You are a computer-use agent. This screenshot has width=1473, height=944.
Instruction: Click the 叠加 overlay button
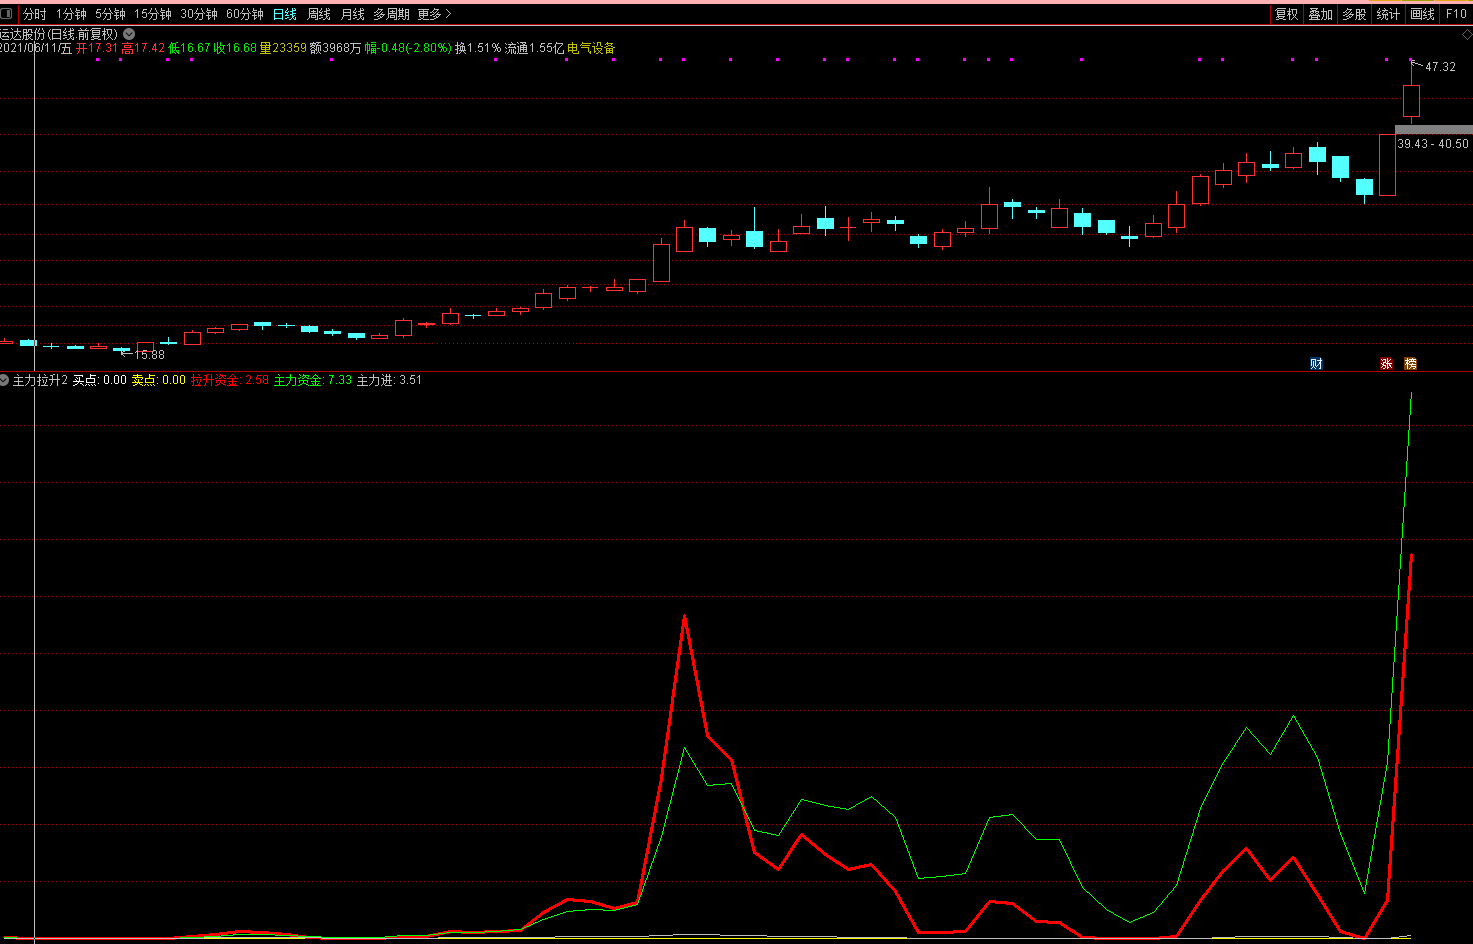click(x=1320, y=14)
